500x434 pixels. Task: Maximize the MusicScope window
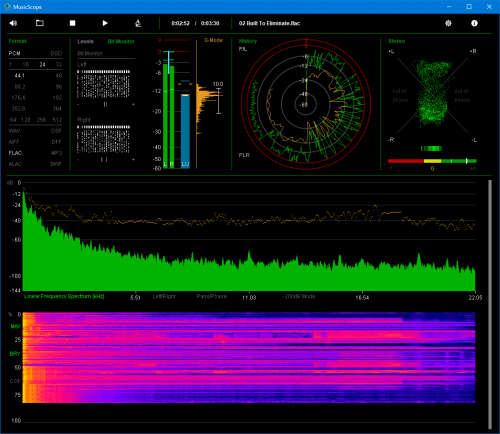pos(469,7)
